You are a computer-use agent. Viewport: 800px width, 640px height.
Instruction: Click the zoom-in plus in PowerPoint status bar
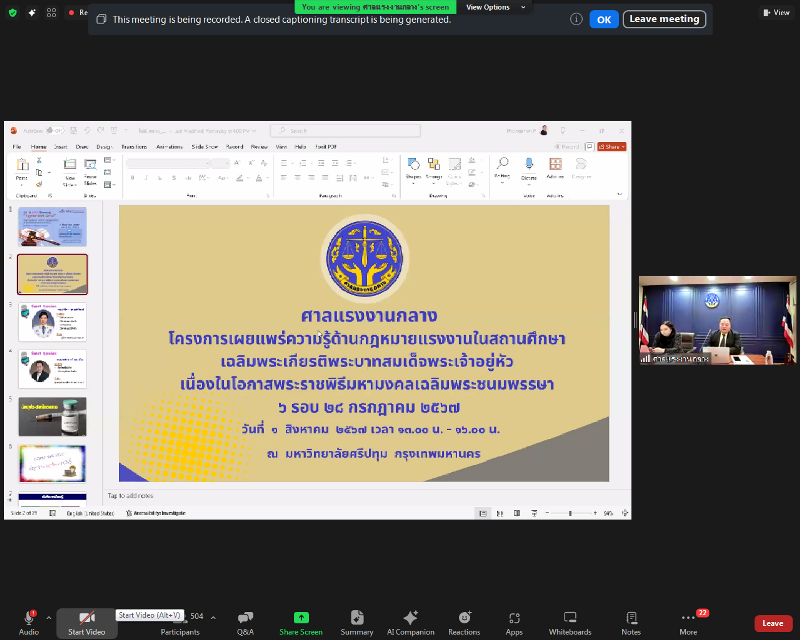pyautogui.click(x=595, y=513)
